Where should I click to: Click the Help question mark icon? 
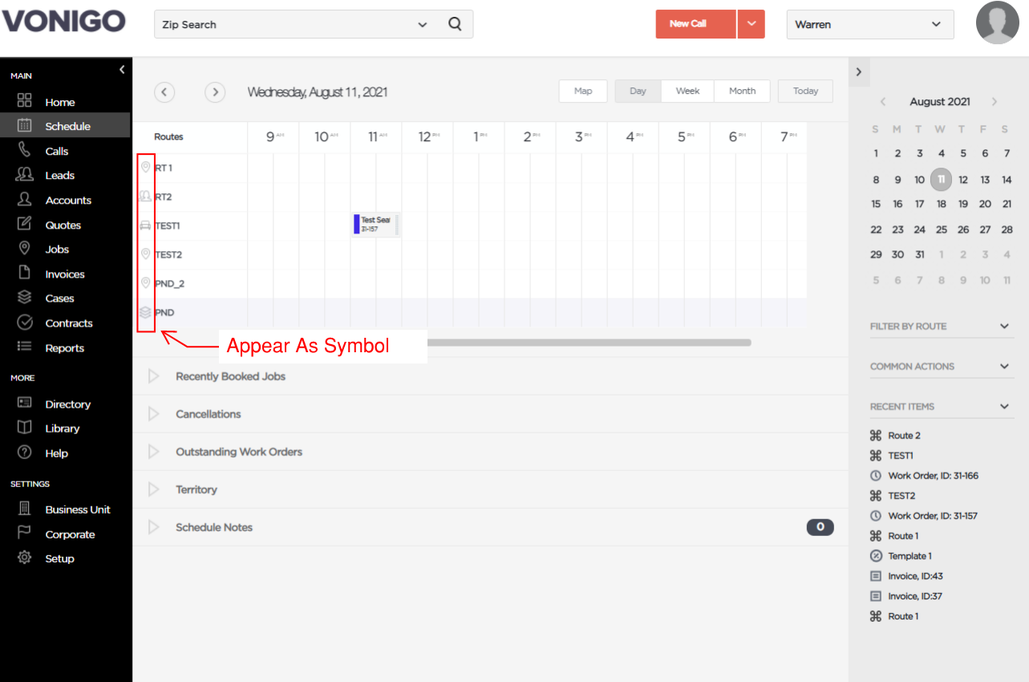click(x=24, y=452)
